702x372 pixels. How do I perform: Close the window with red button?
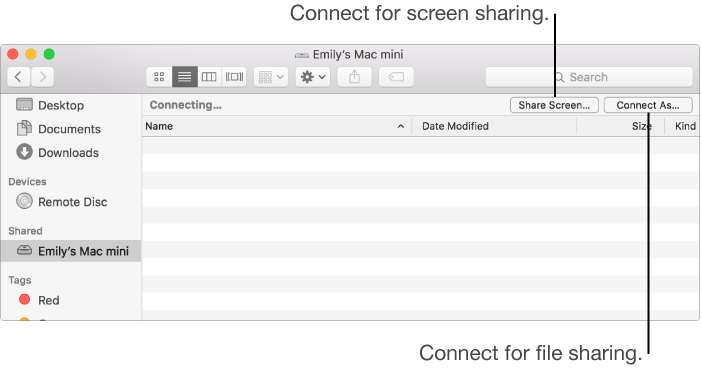click(13, 54)
